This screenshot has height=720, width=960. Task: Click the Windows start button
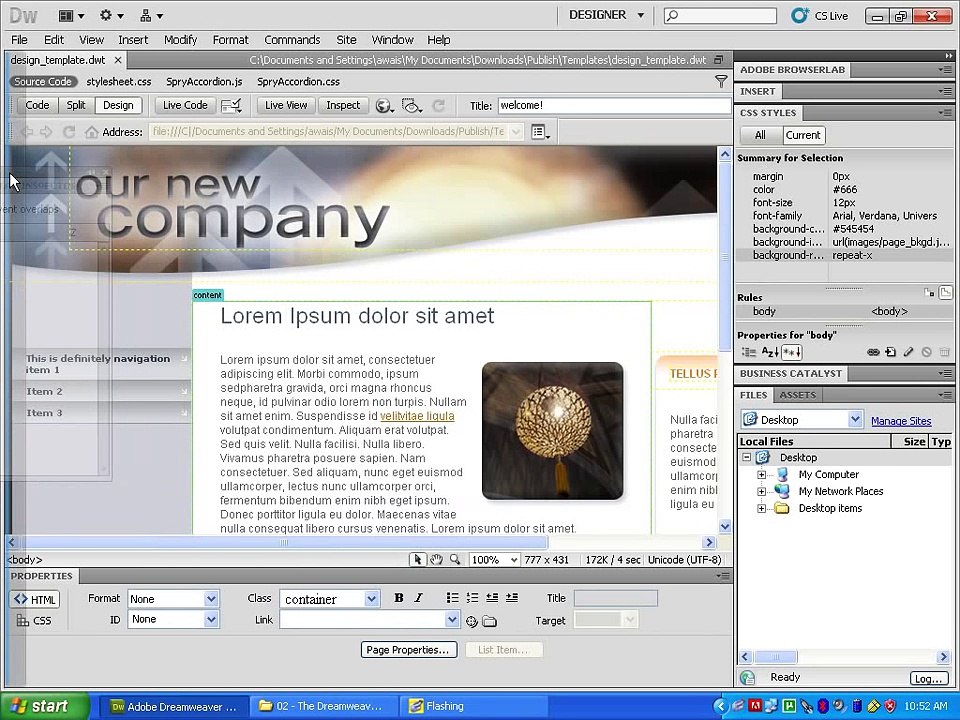coord(43,706)
